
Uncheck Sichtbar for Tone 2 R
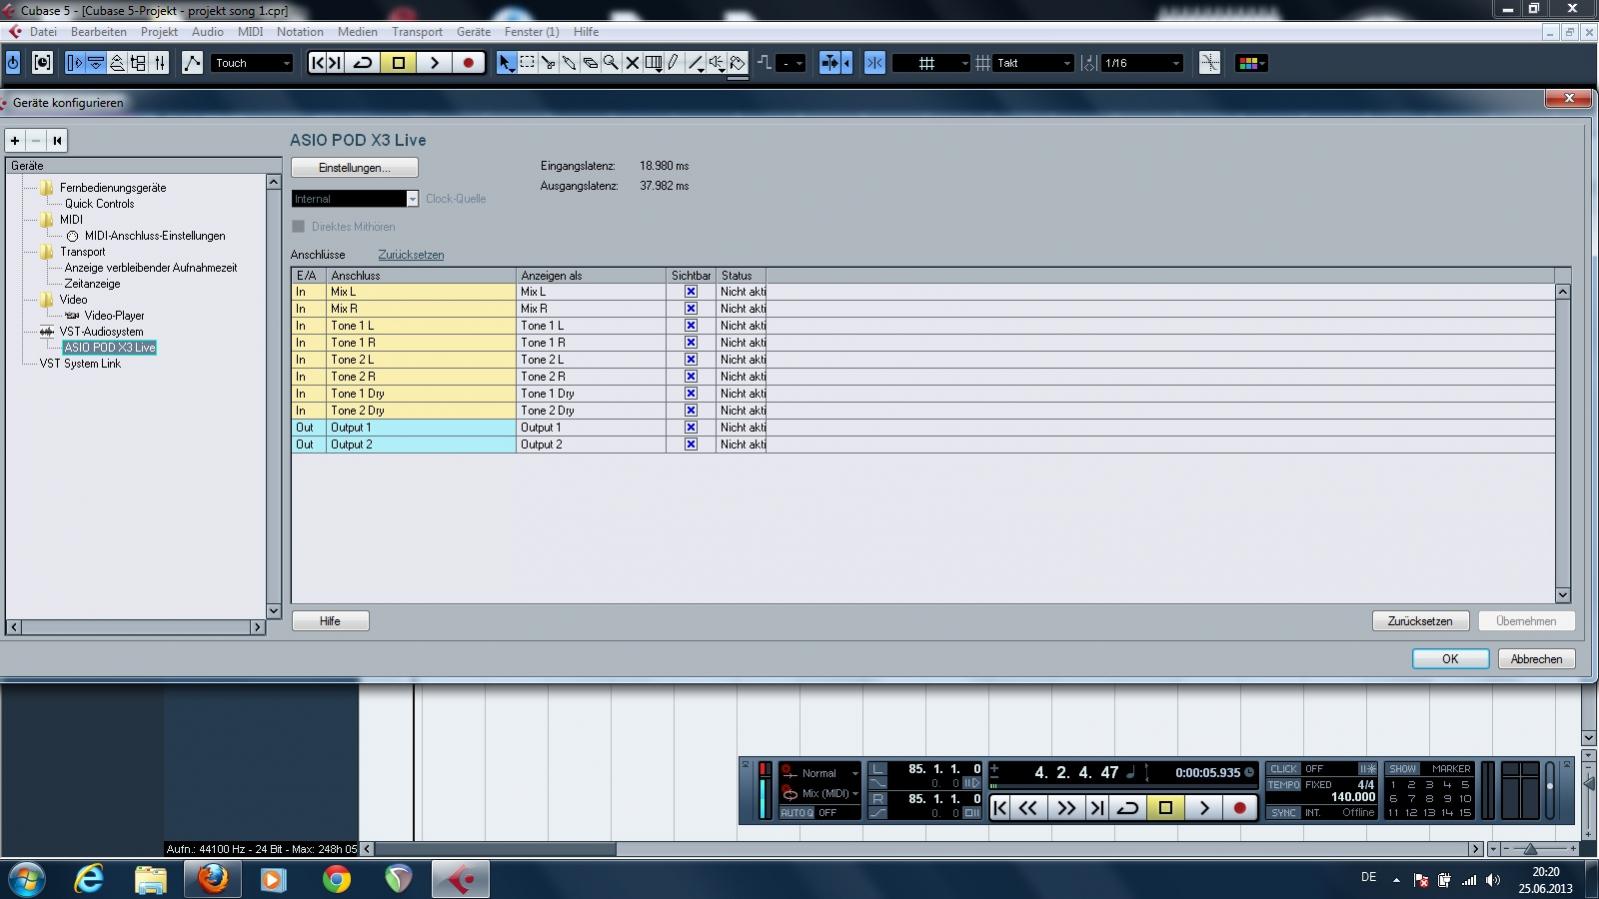(690, 377)
